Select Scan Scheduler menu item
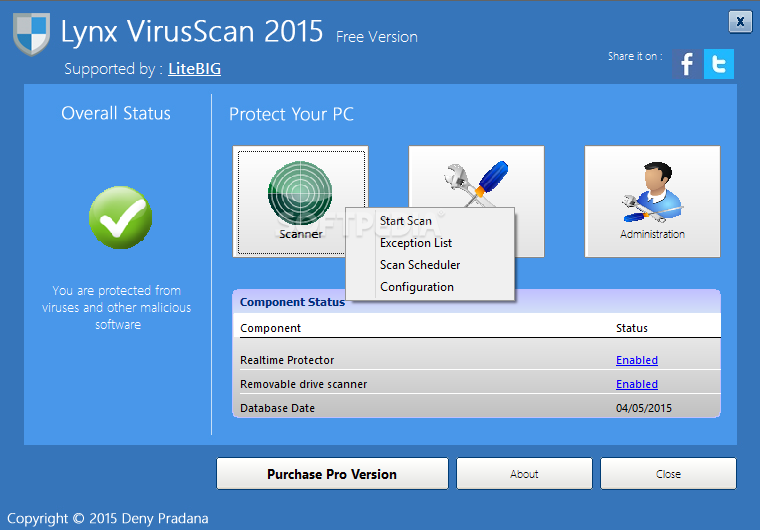 430,265
